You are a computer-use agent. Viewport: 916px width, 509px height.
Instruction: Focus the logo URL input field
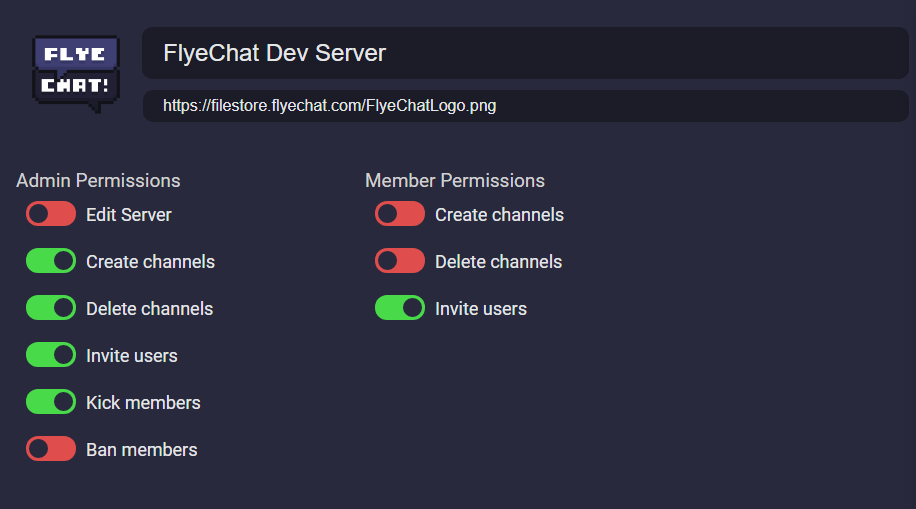pos(524,105)
